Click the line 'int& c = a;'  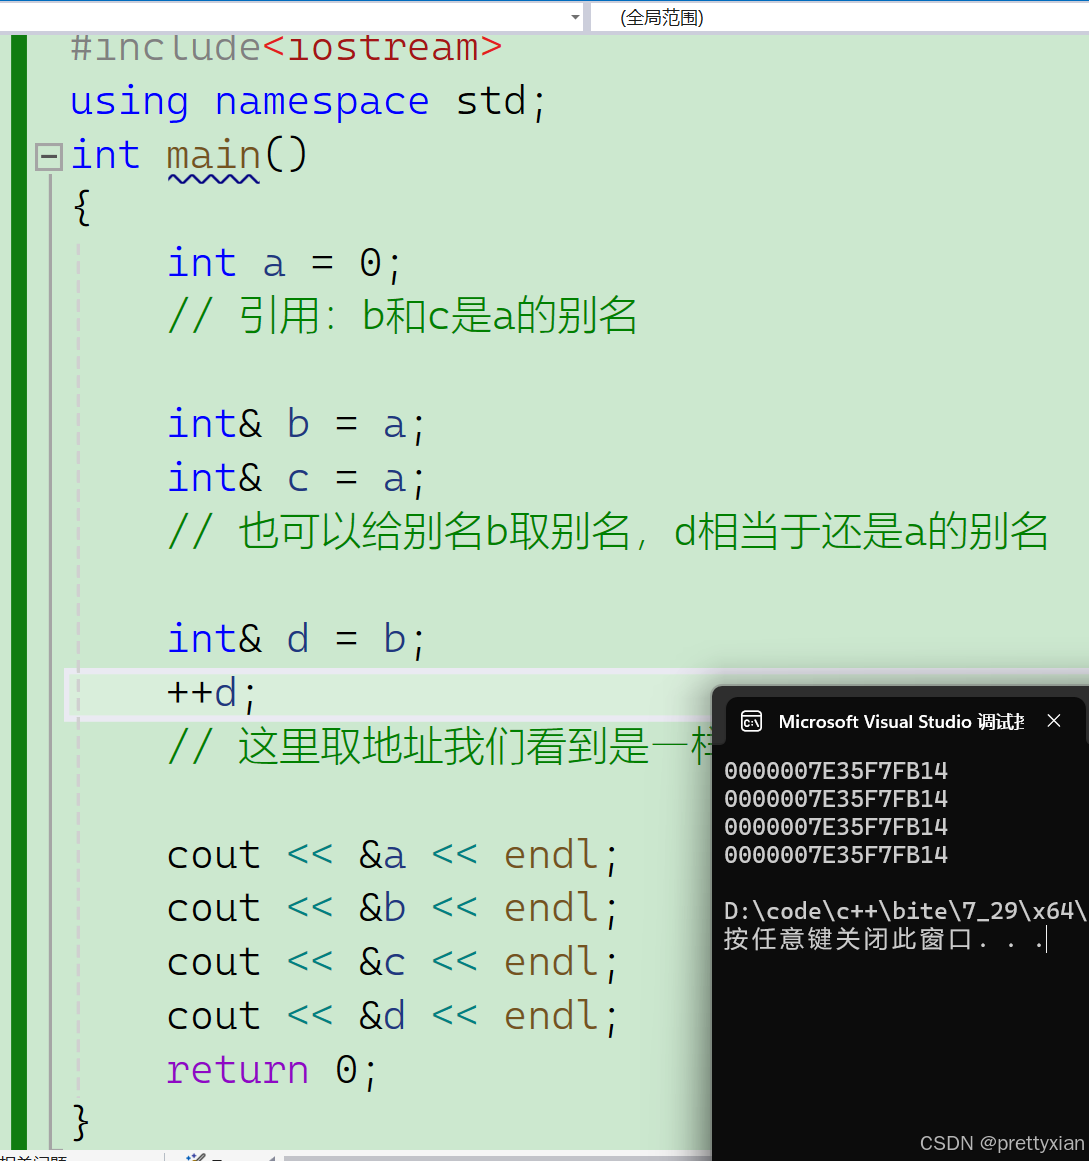[297, 478]
